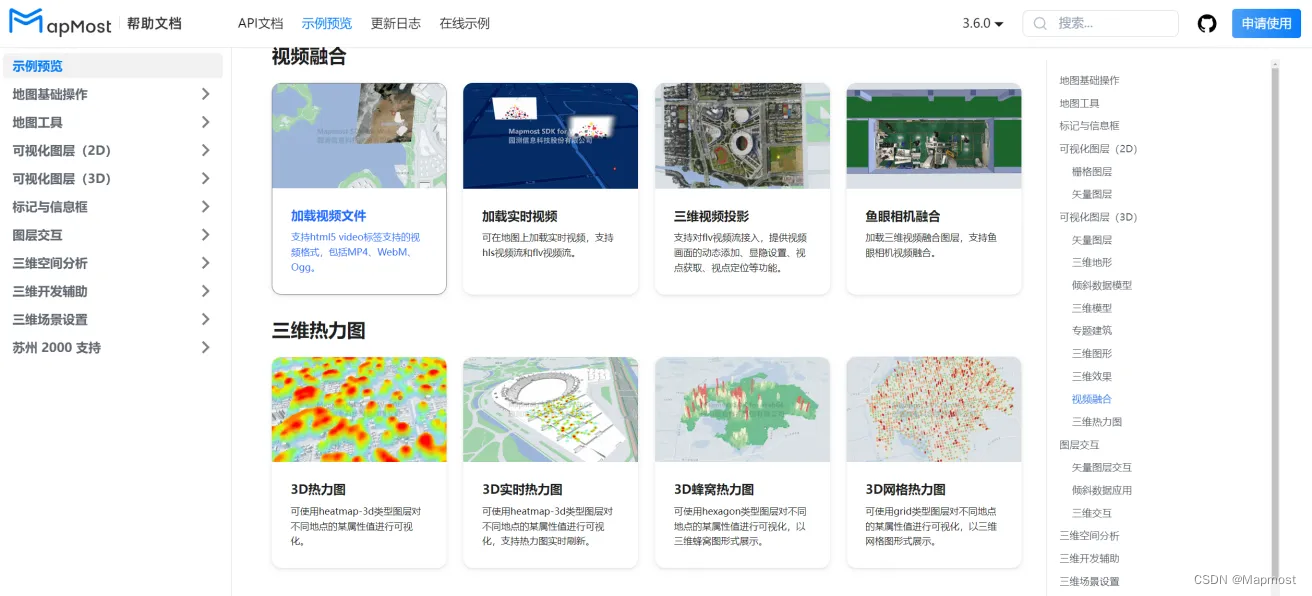Switch to the API文档 nav item
This screenshot has height=596, width=1312.
[260, 23]
